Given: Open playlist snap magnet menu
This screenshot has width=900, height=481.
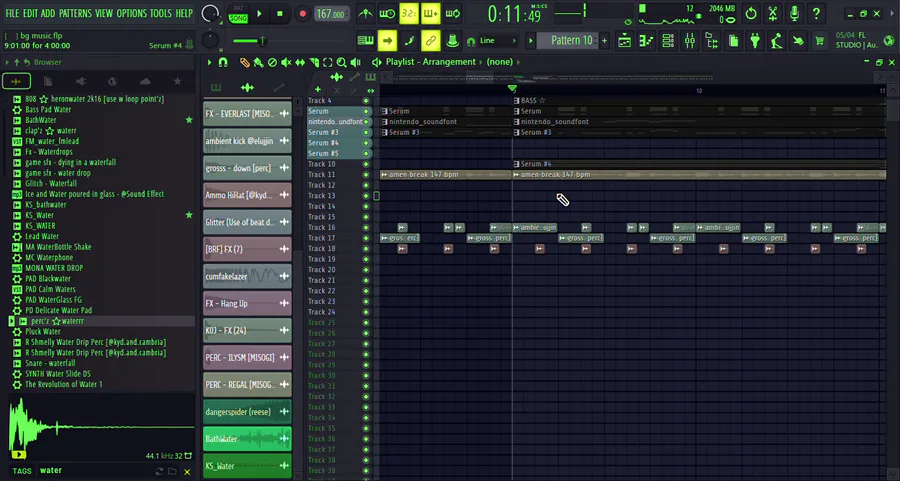Looking at the screenshot, I should tap(223, 63).
